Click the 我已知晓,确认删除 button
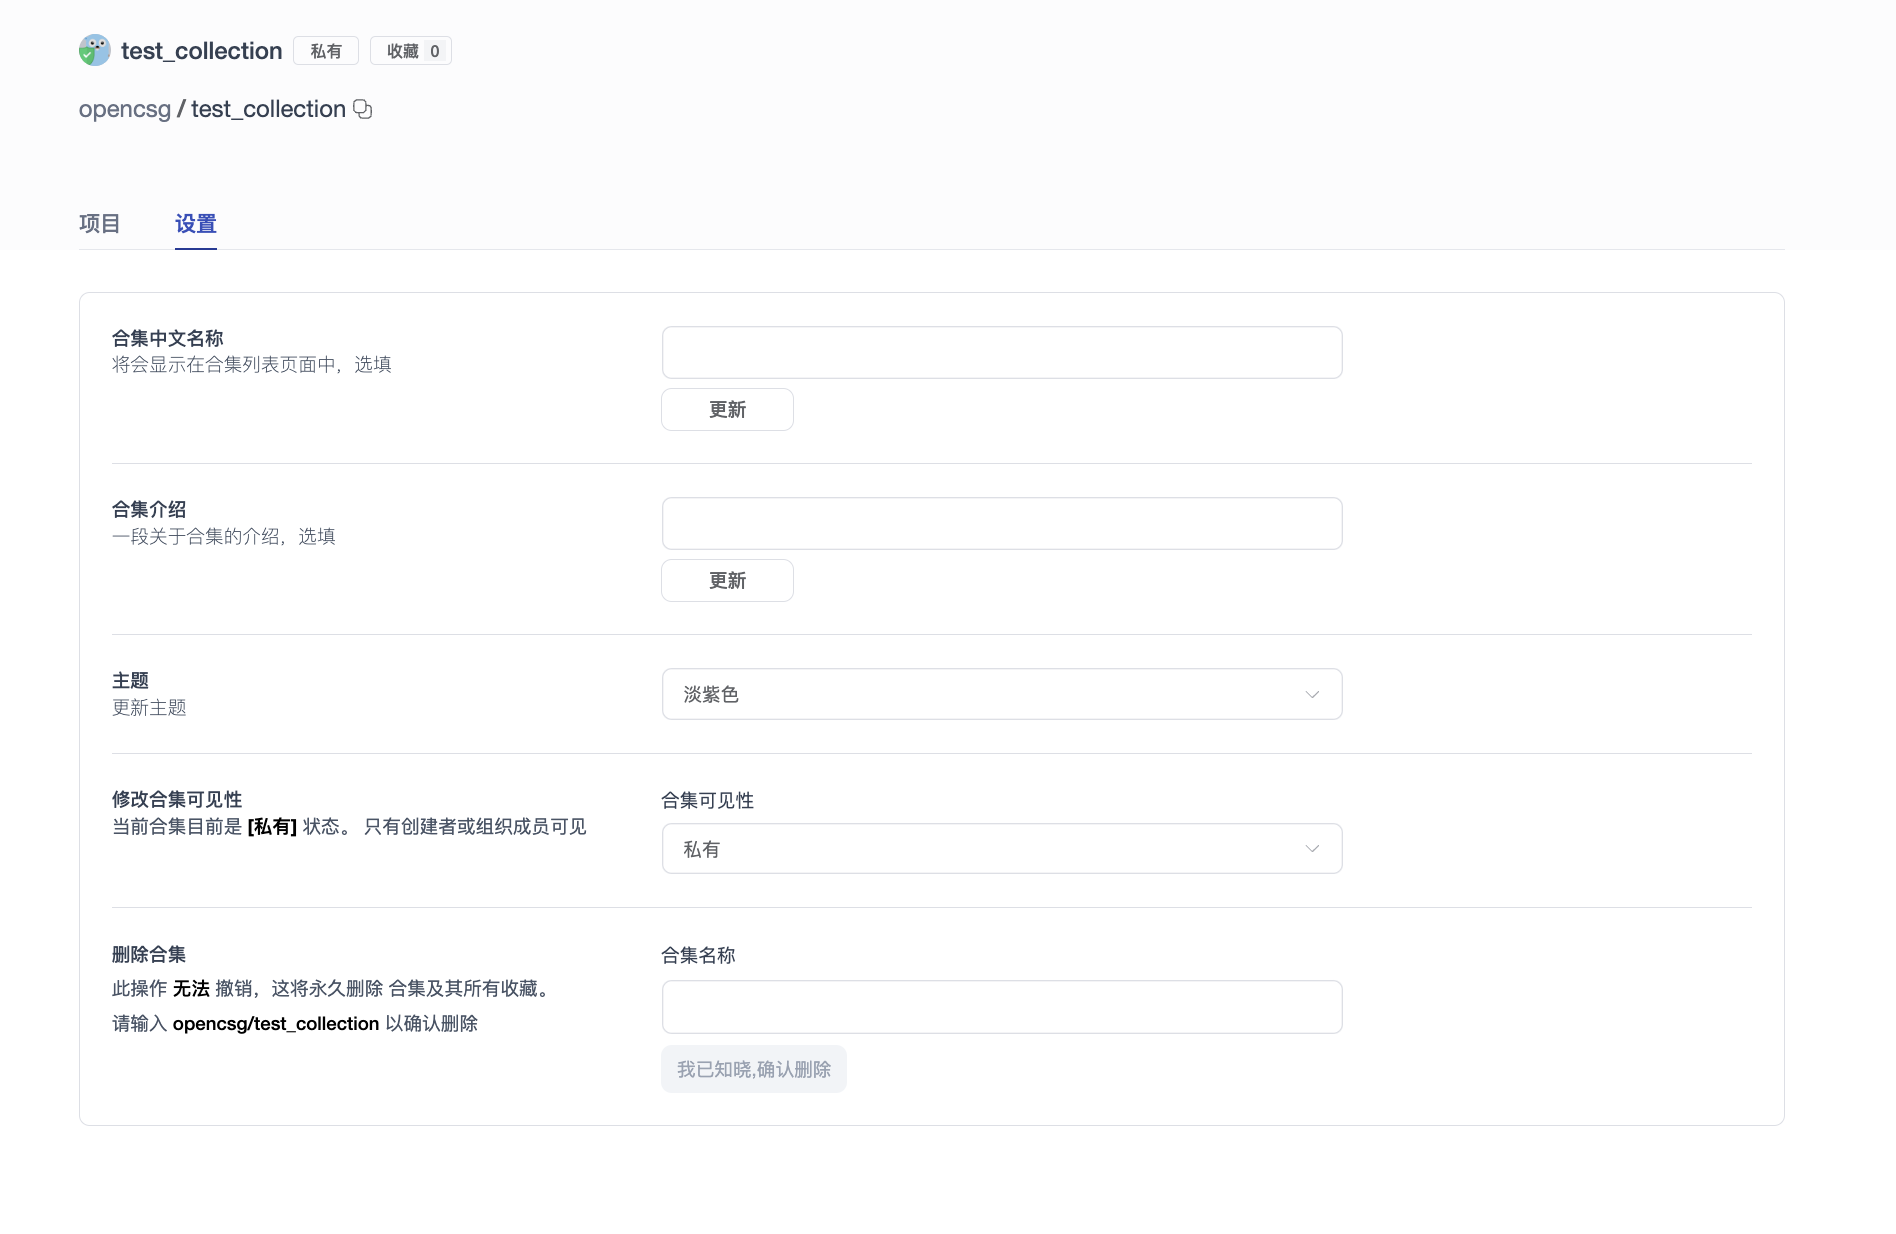This screenshot has height=1234, width=1896. point(754,1070)
